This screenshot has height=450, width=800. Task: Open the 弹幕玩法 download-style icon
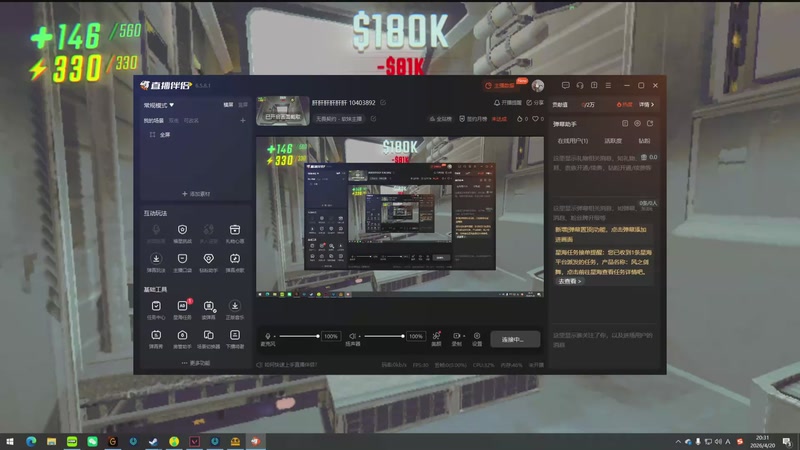[156, 259]
